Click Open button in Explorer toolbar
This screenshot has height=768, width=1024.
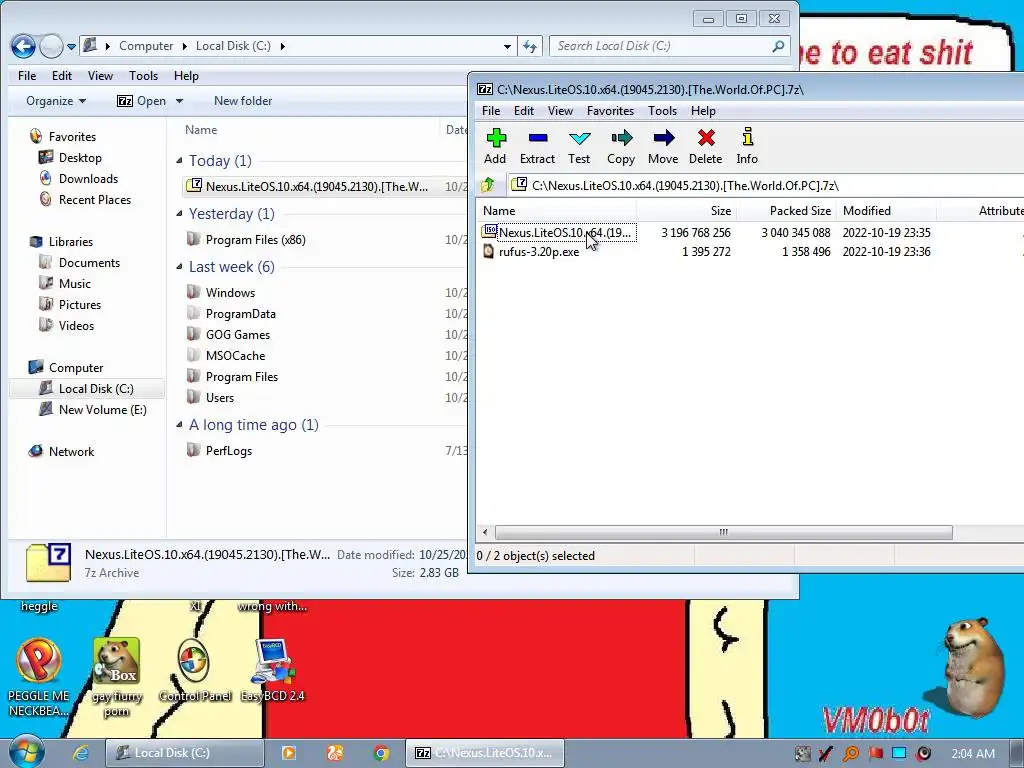coord(142,101)
